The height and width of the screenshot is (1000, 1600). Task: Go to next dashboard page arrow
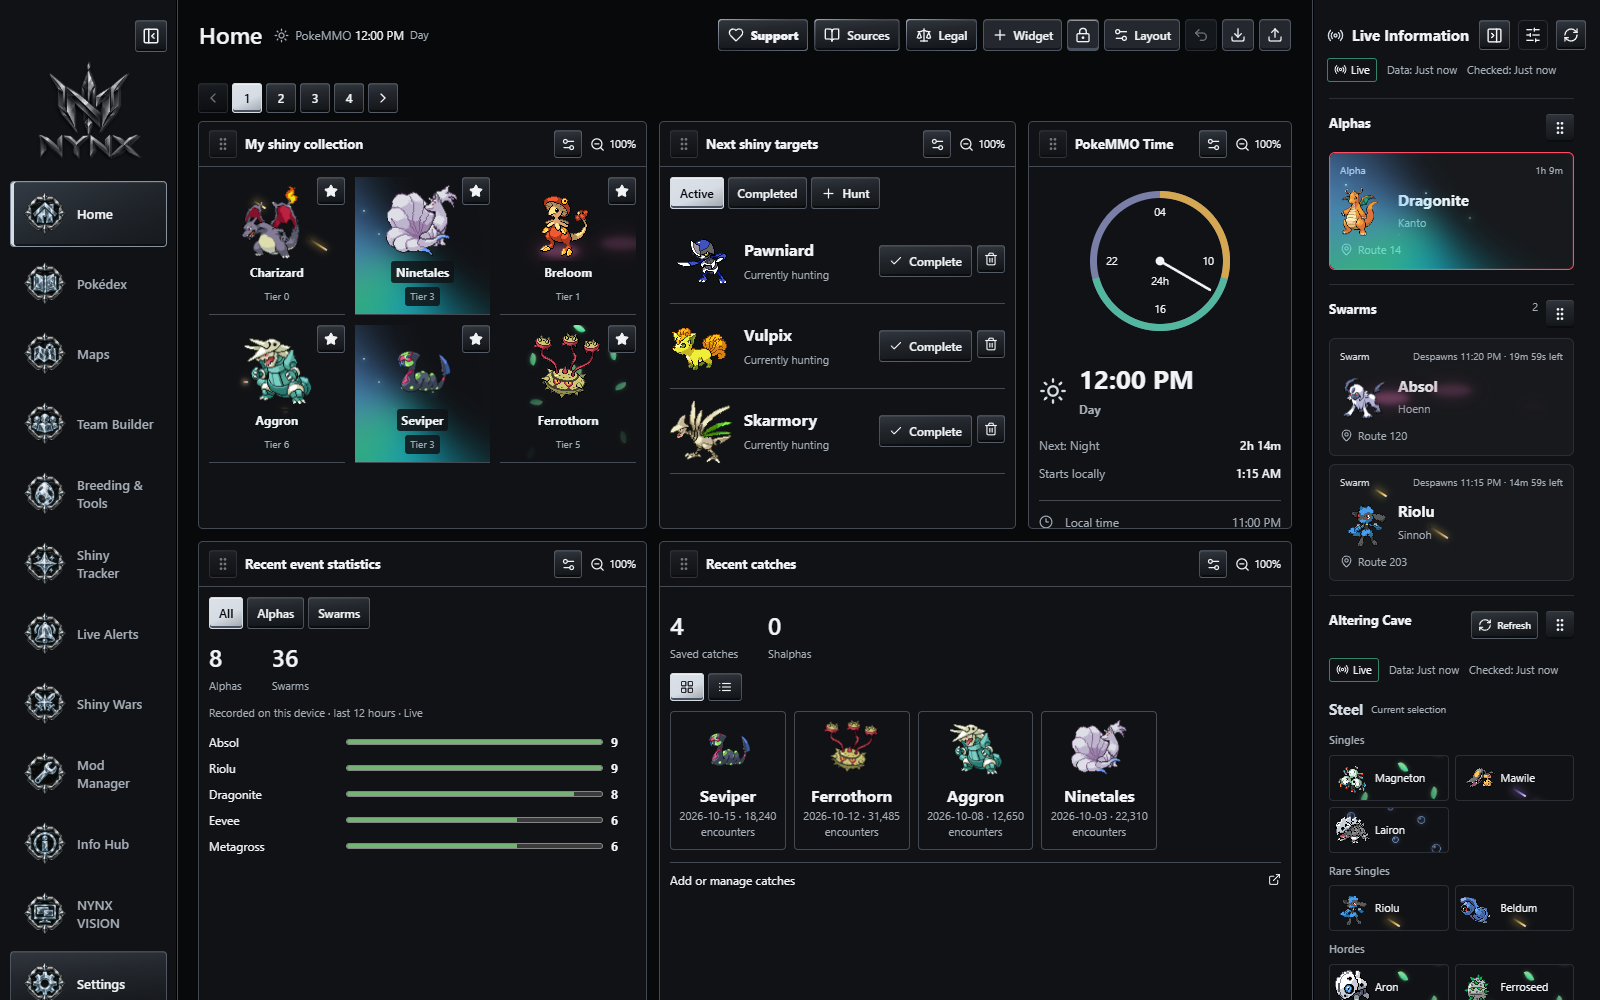[x=383, y=98]
